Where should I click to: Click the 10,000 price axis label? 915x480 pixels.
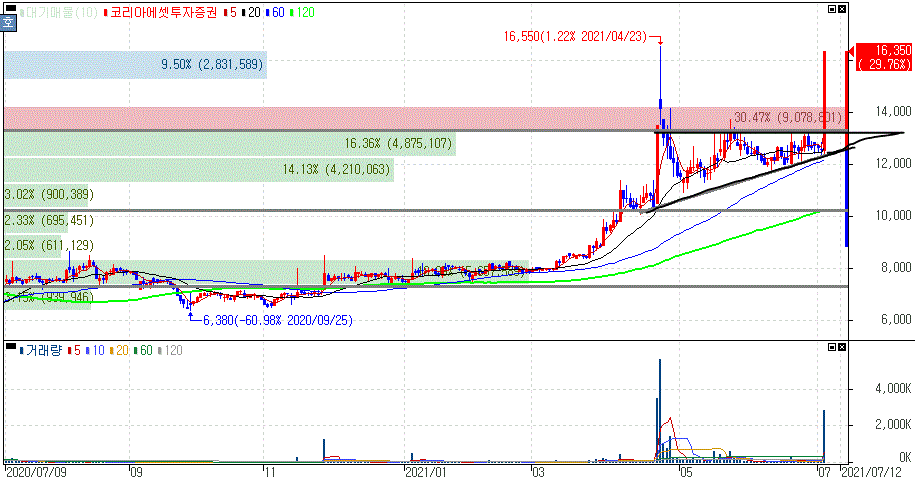point(893,215)
